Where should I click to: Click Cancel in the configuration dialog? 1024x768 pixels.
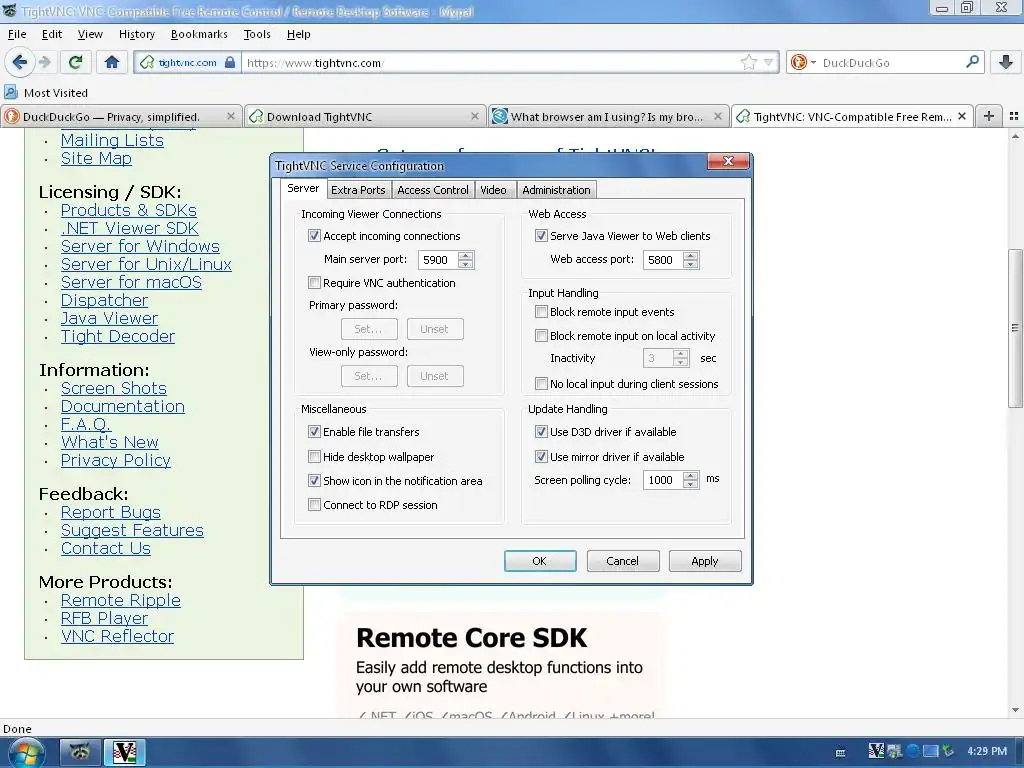[622, 561]
